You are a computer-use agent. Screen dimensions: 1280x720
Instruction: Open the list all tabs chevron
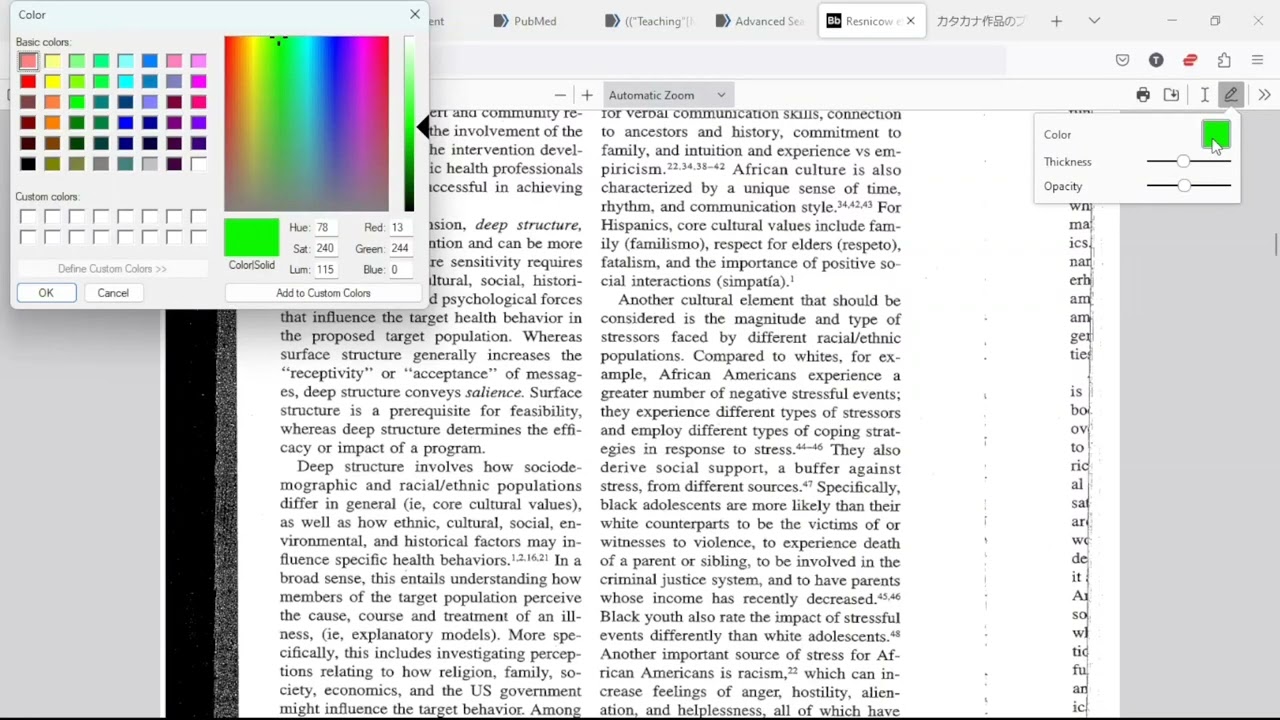point(1094,21)
